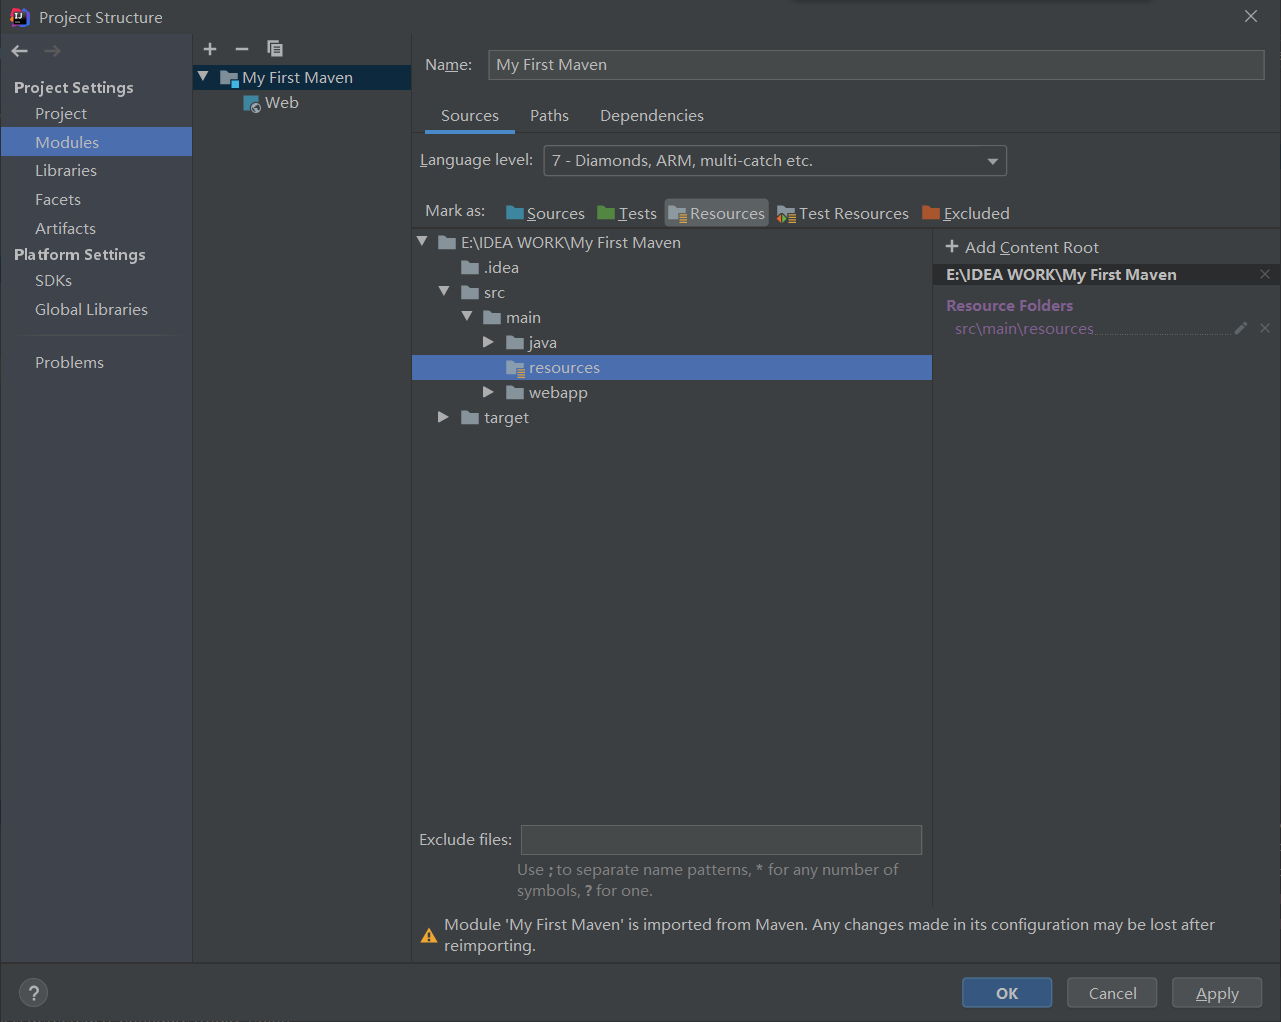Click the resources folder icon in tree
The width and height of the screenshot is (1281, 1022).
pyautogui.click(x=515, y=368)
